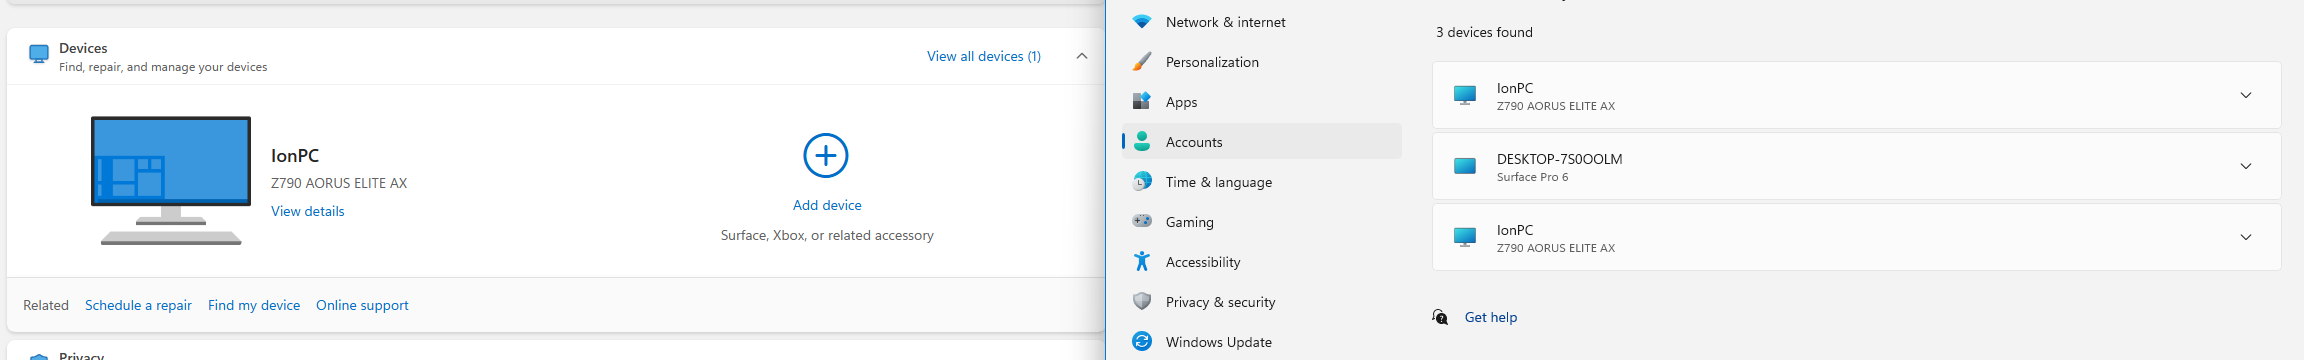Click the Get help link
Image resolution: width=2304 pixels, height=360 pixels.
coord(1491,317)
